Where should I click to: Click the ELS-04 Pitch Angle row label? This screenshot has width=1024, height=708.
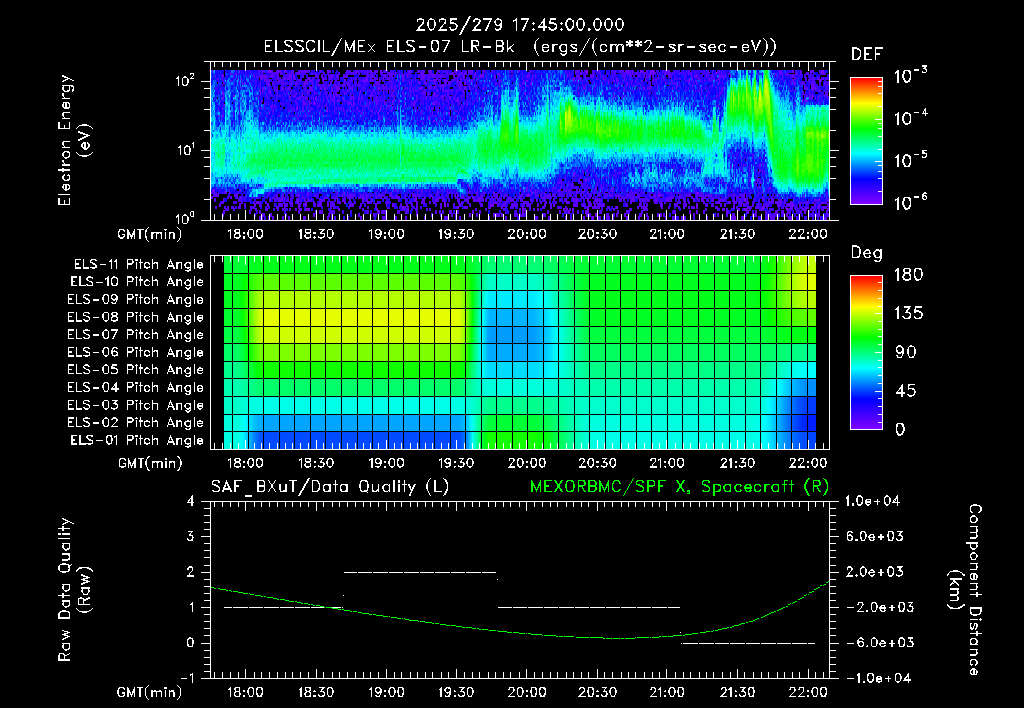click(x=136, y=387)
